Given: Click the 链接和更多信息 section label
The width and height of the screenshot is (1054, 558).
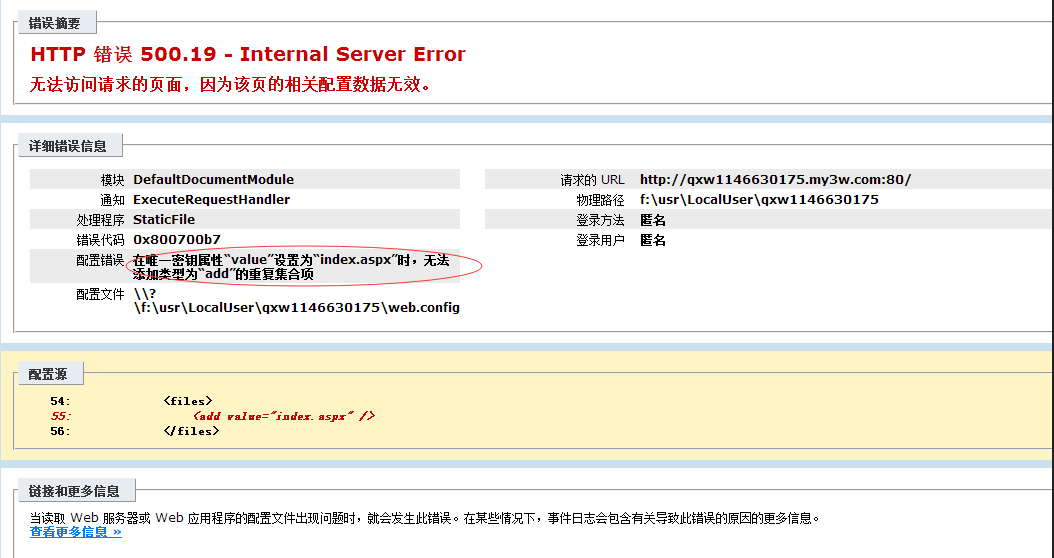Looking at the screenshot, I should (x=75, y=491).
